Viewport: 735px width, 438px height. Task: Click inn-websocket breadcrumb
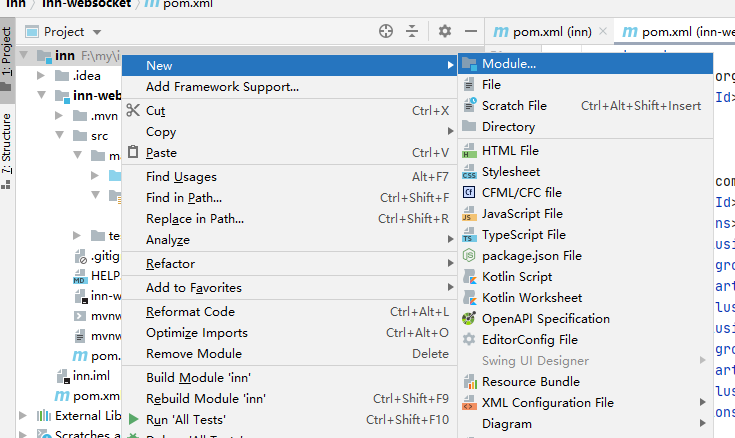pos(86,4)
